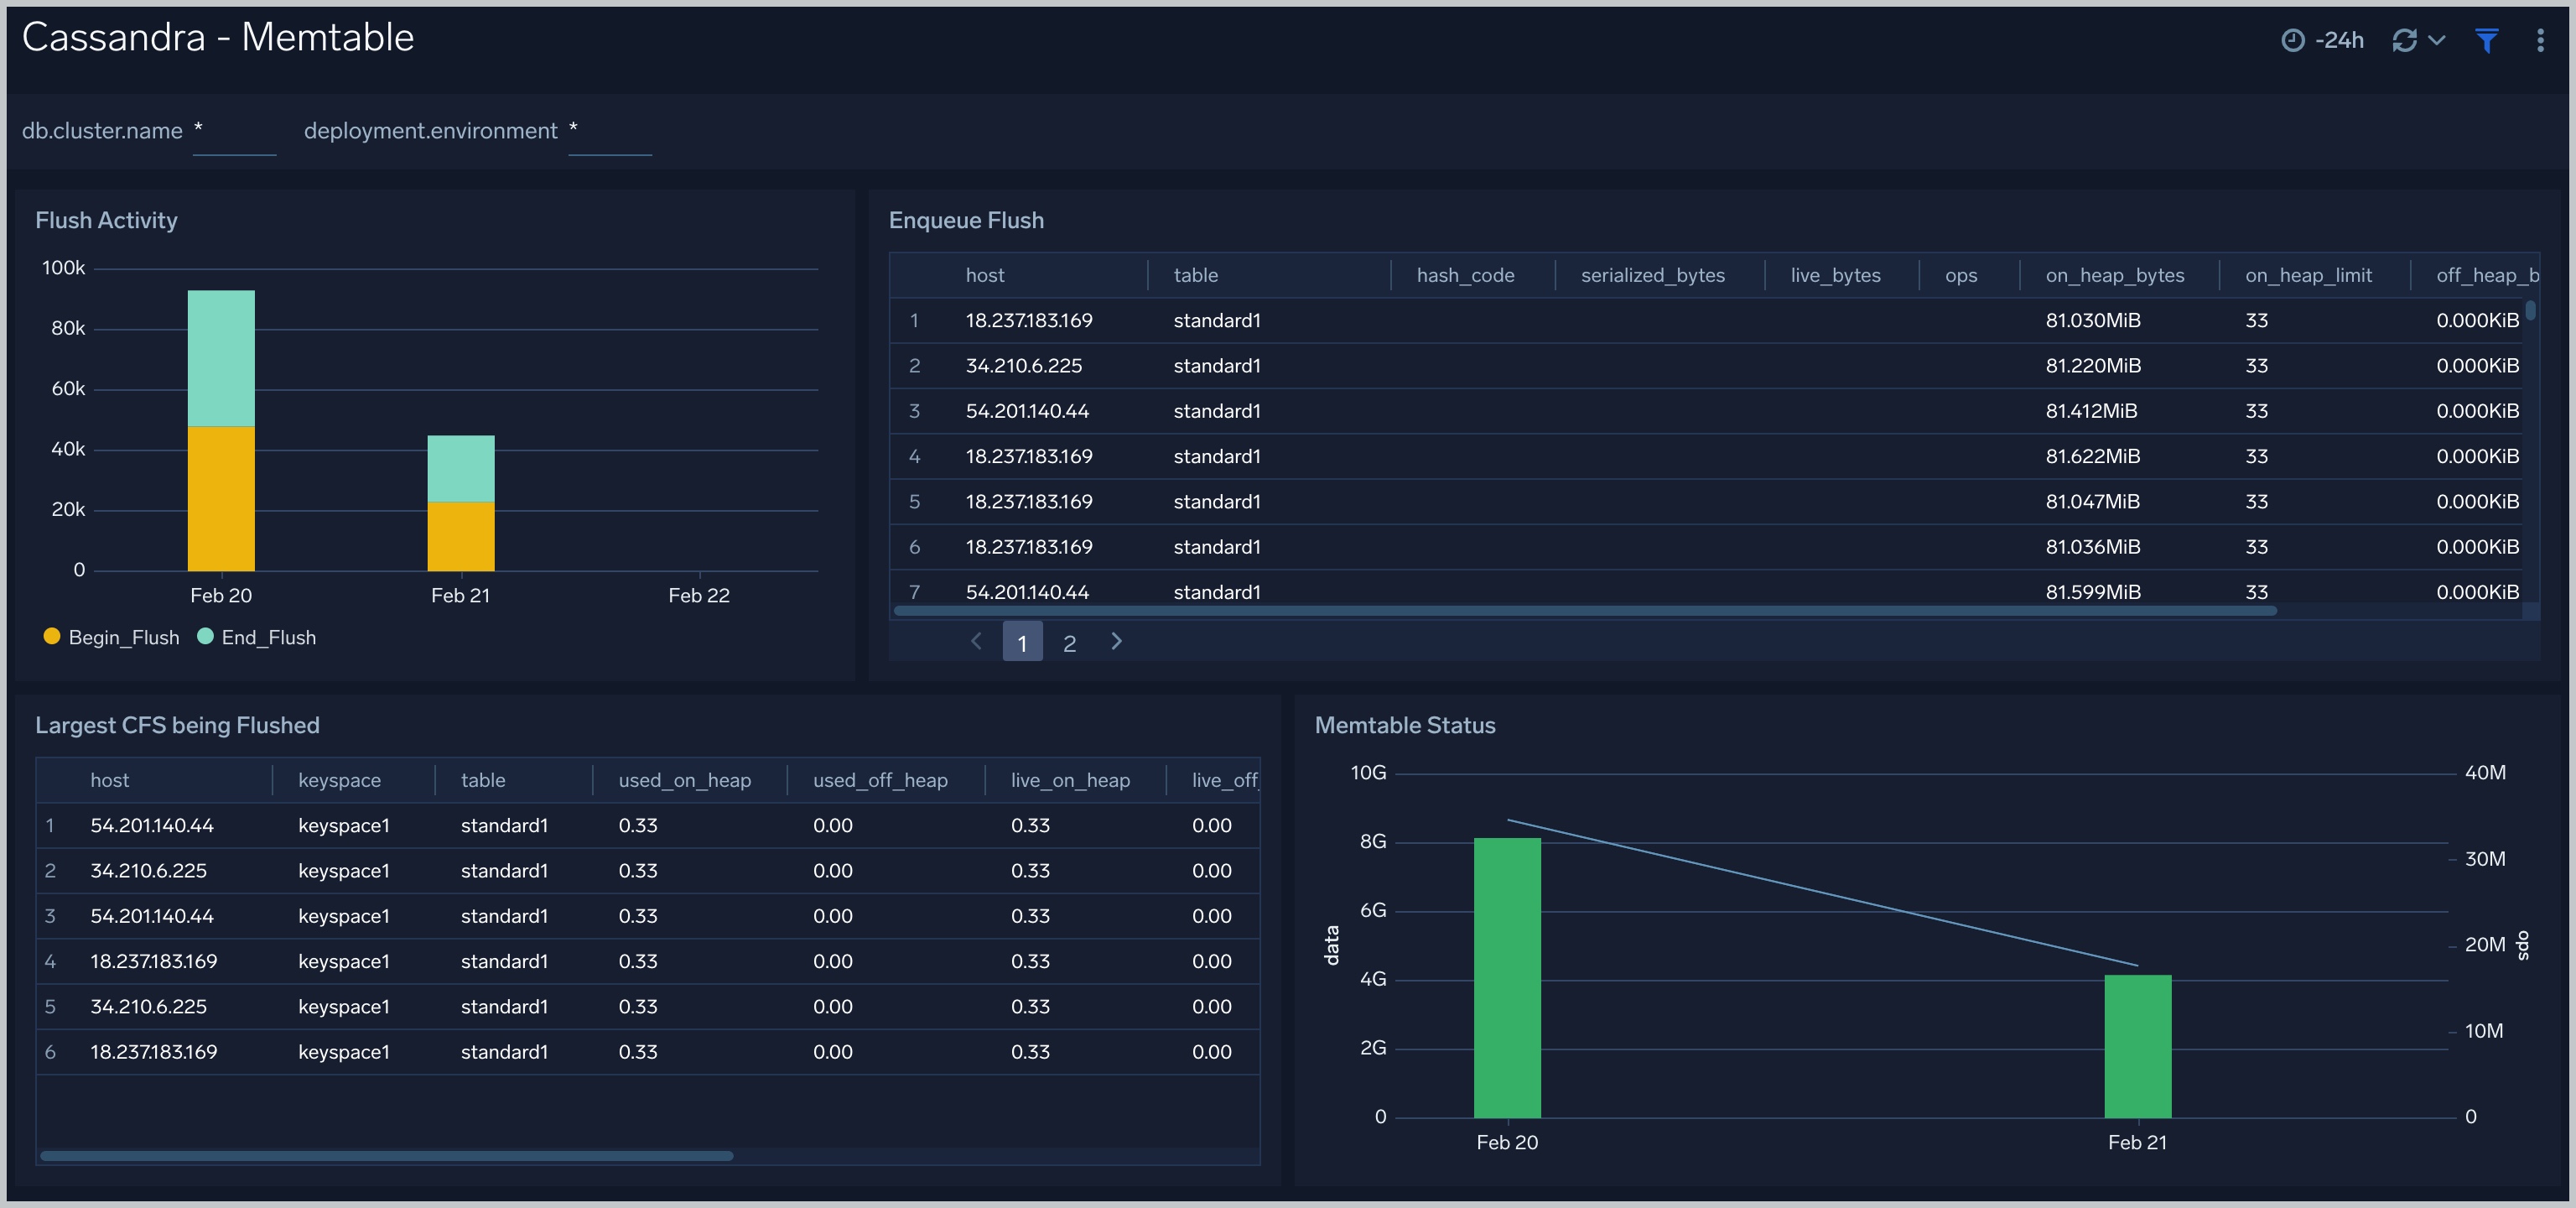The width and height of the screenshot is (2576, 1208).
Task: Click the Enqueue Flush vertical scrollbar thumb
Action: (x=2530, y=310)
